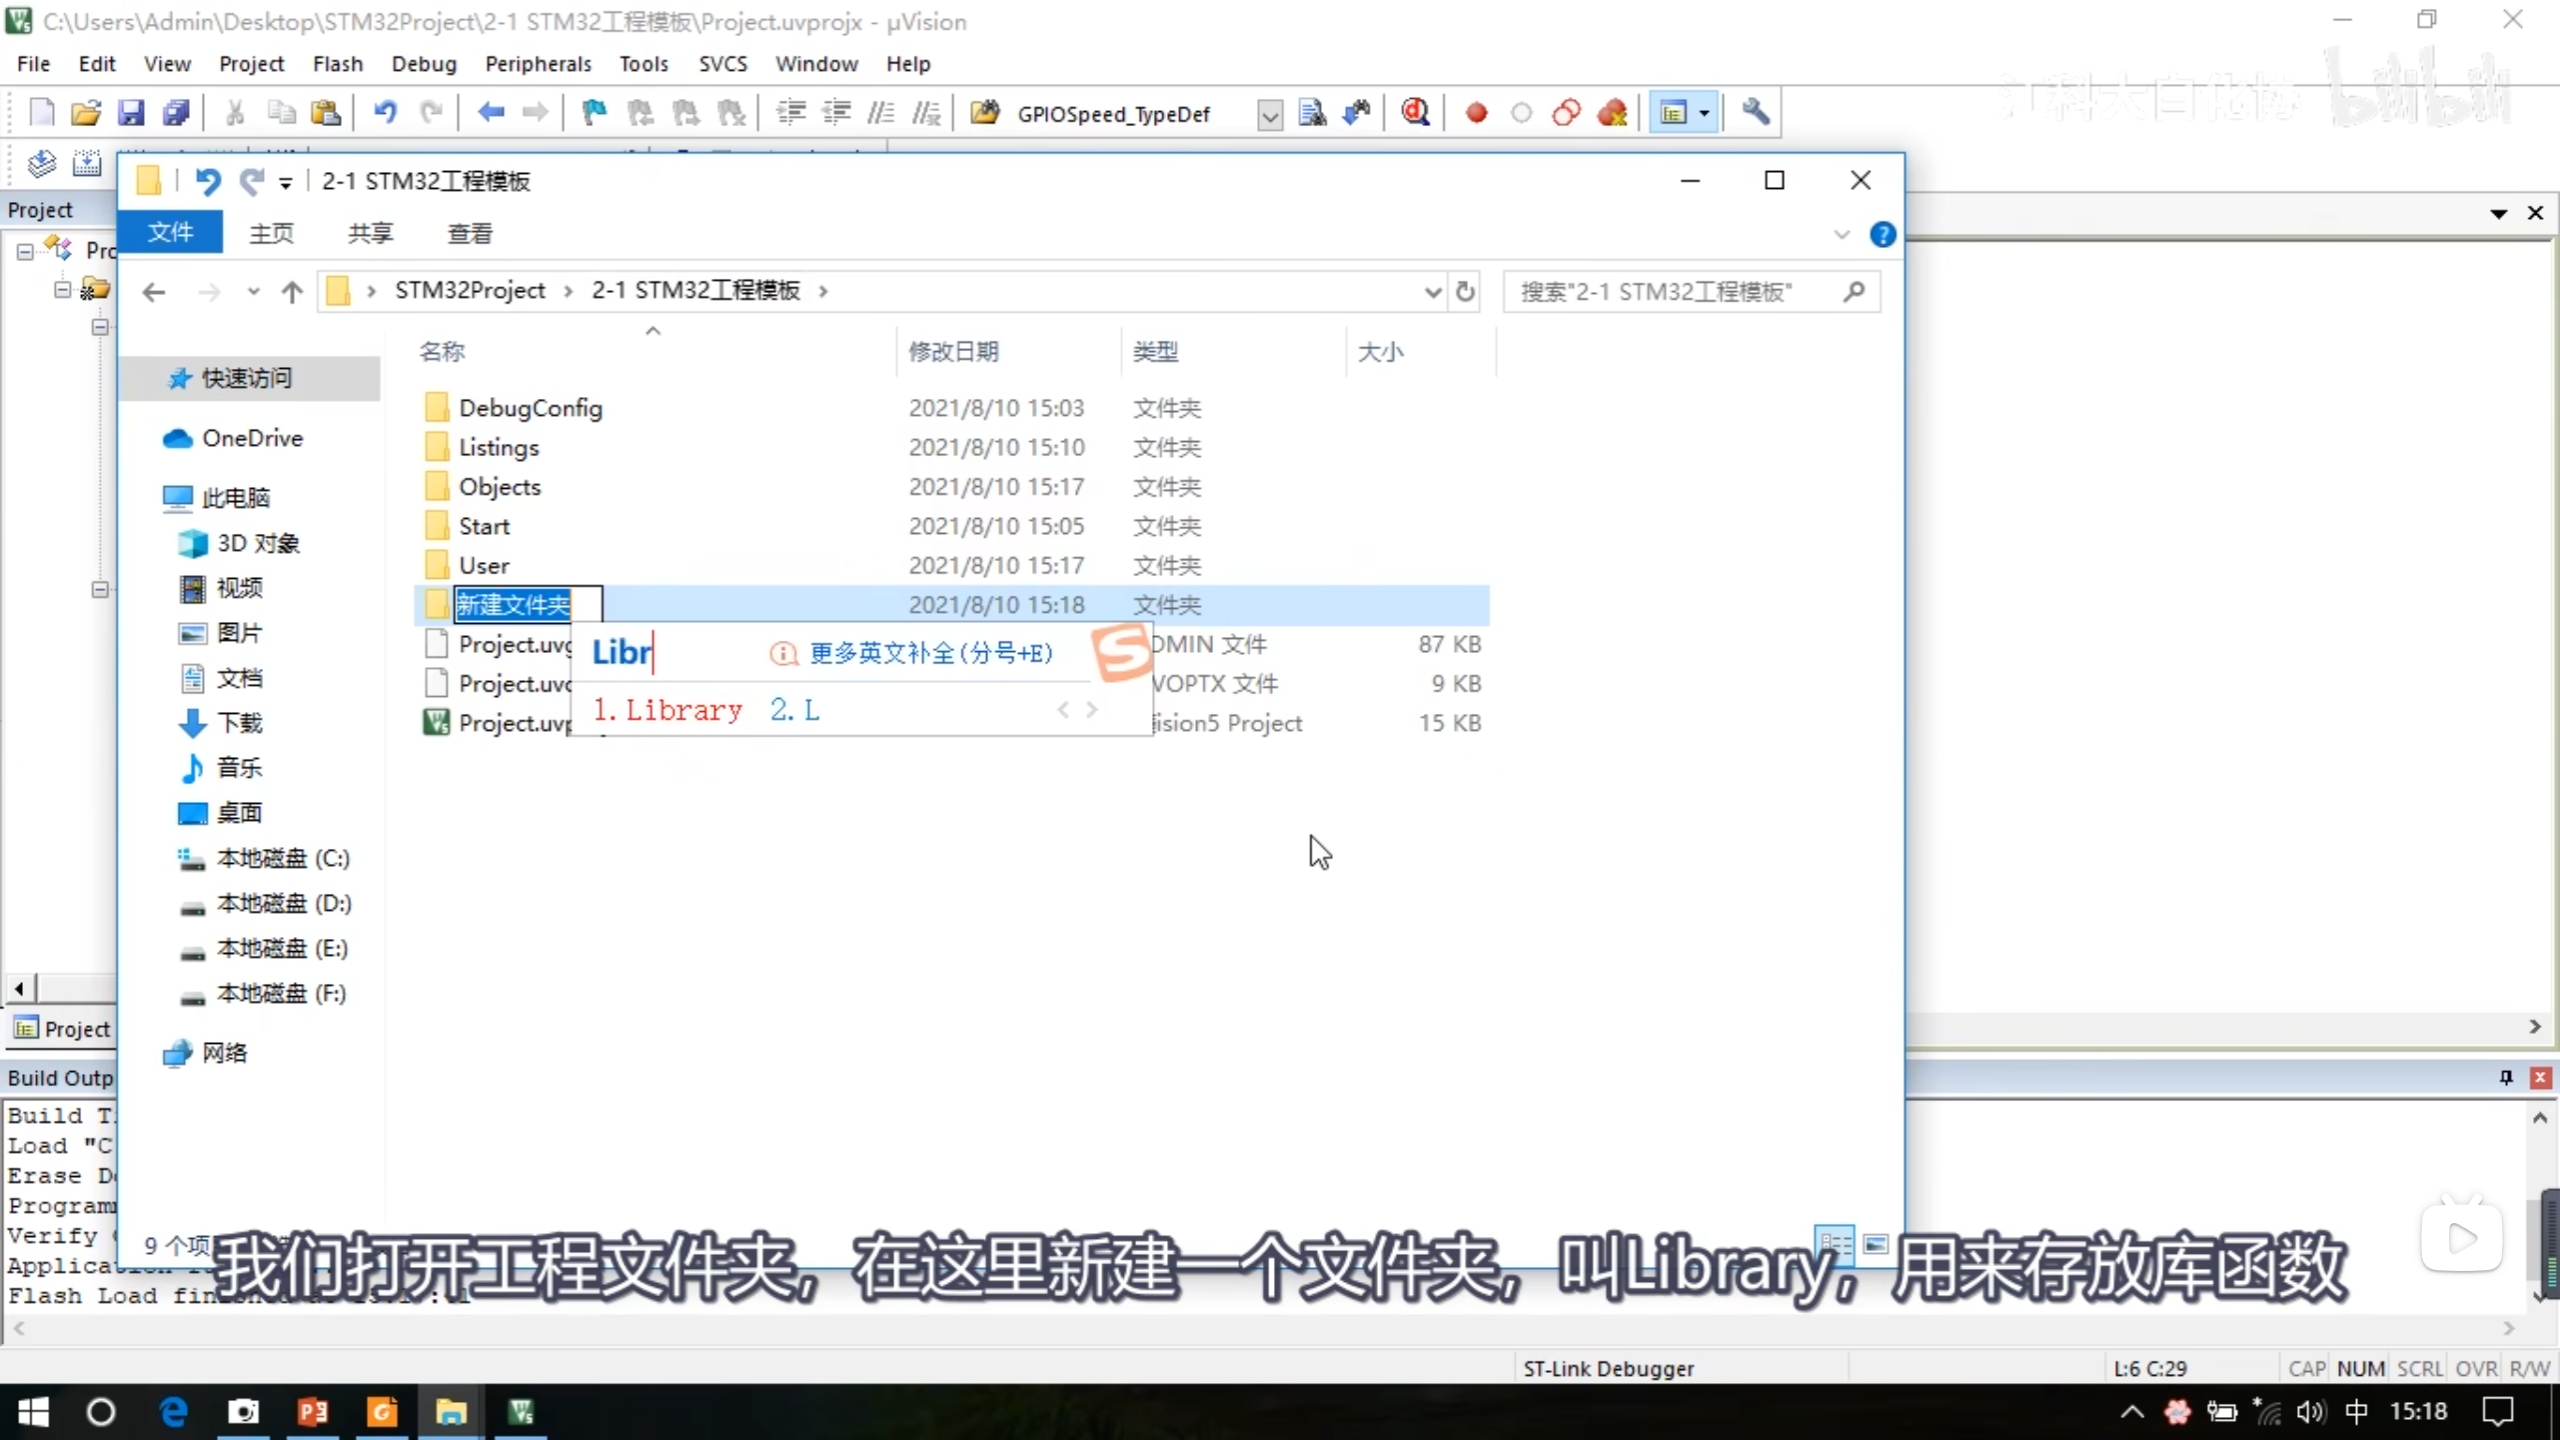Click the insert bookmark flag icon
The image size is (2560, 1440).
click(x=594, y=113)
